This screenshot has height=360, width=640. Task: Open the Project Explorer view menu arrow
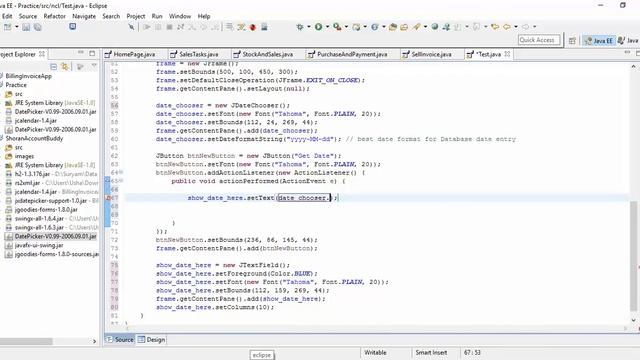coord(94,66)
